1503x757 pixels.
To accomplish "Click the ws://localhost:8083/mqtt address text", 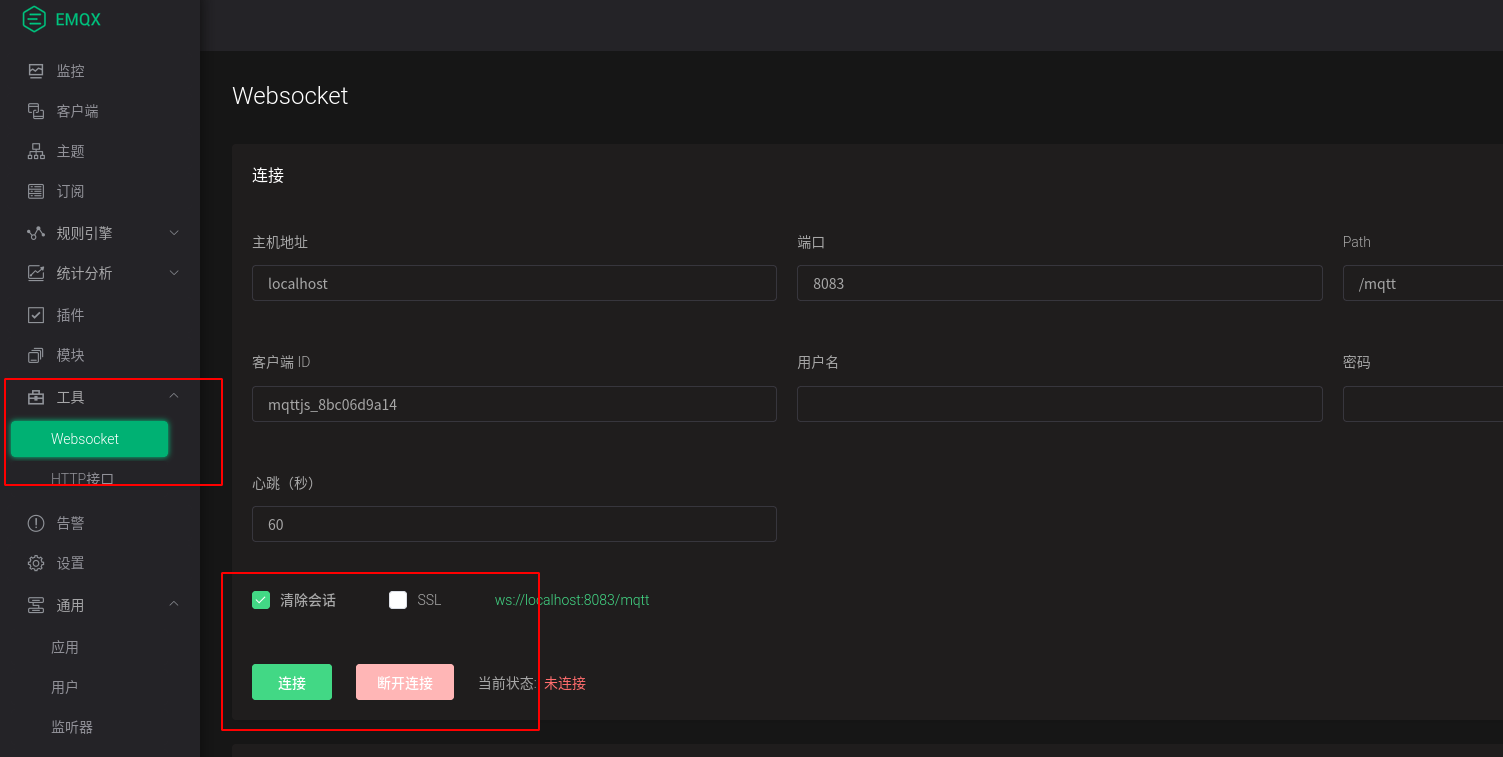I will click(x=572, y=600).
